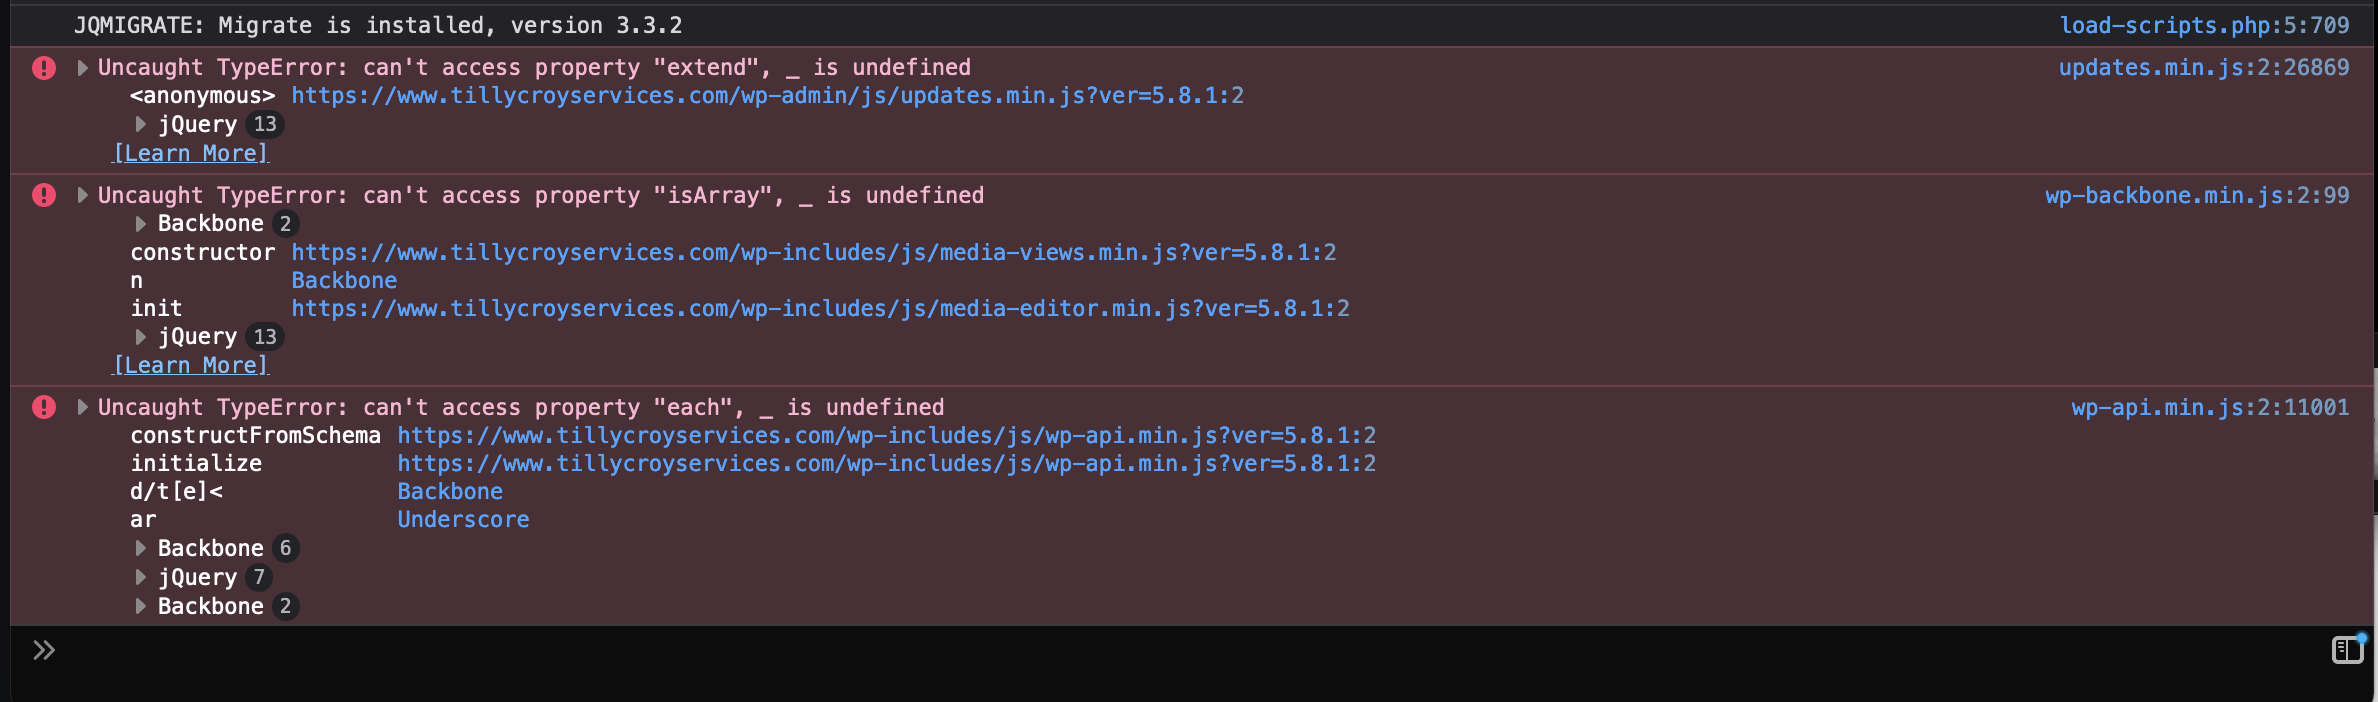
Task: Open the wp-api.min.js:2:11001 source link
Action: [2210, 407]
